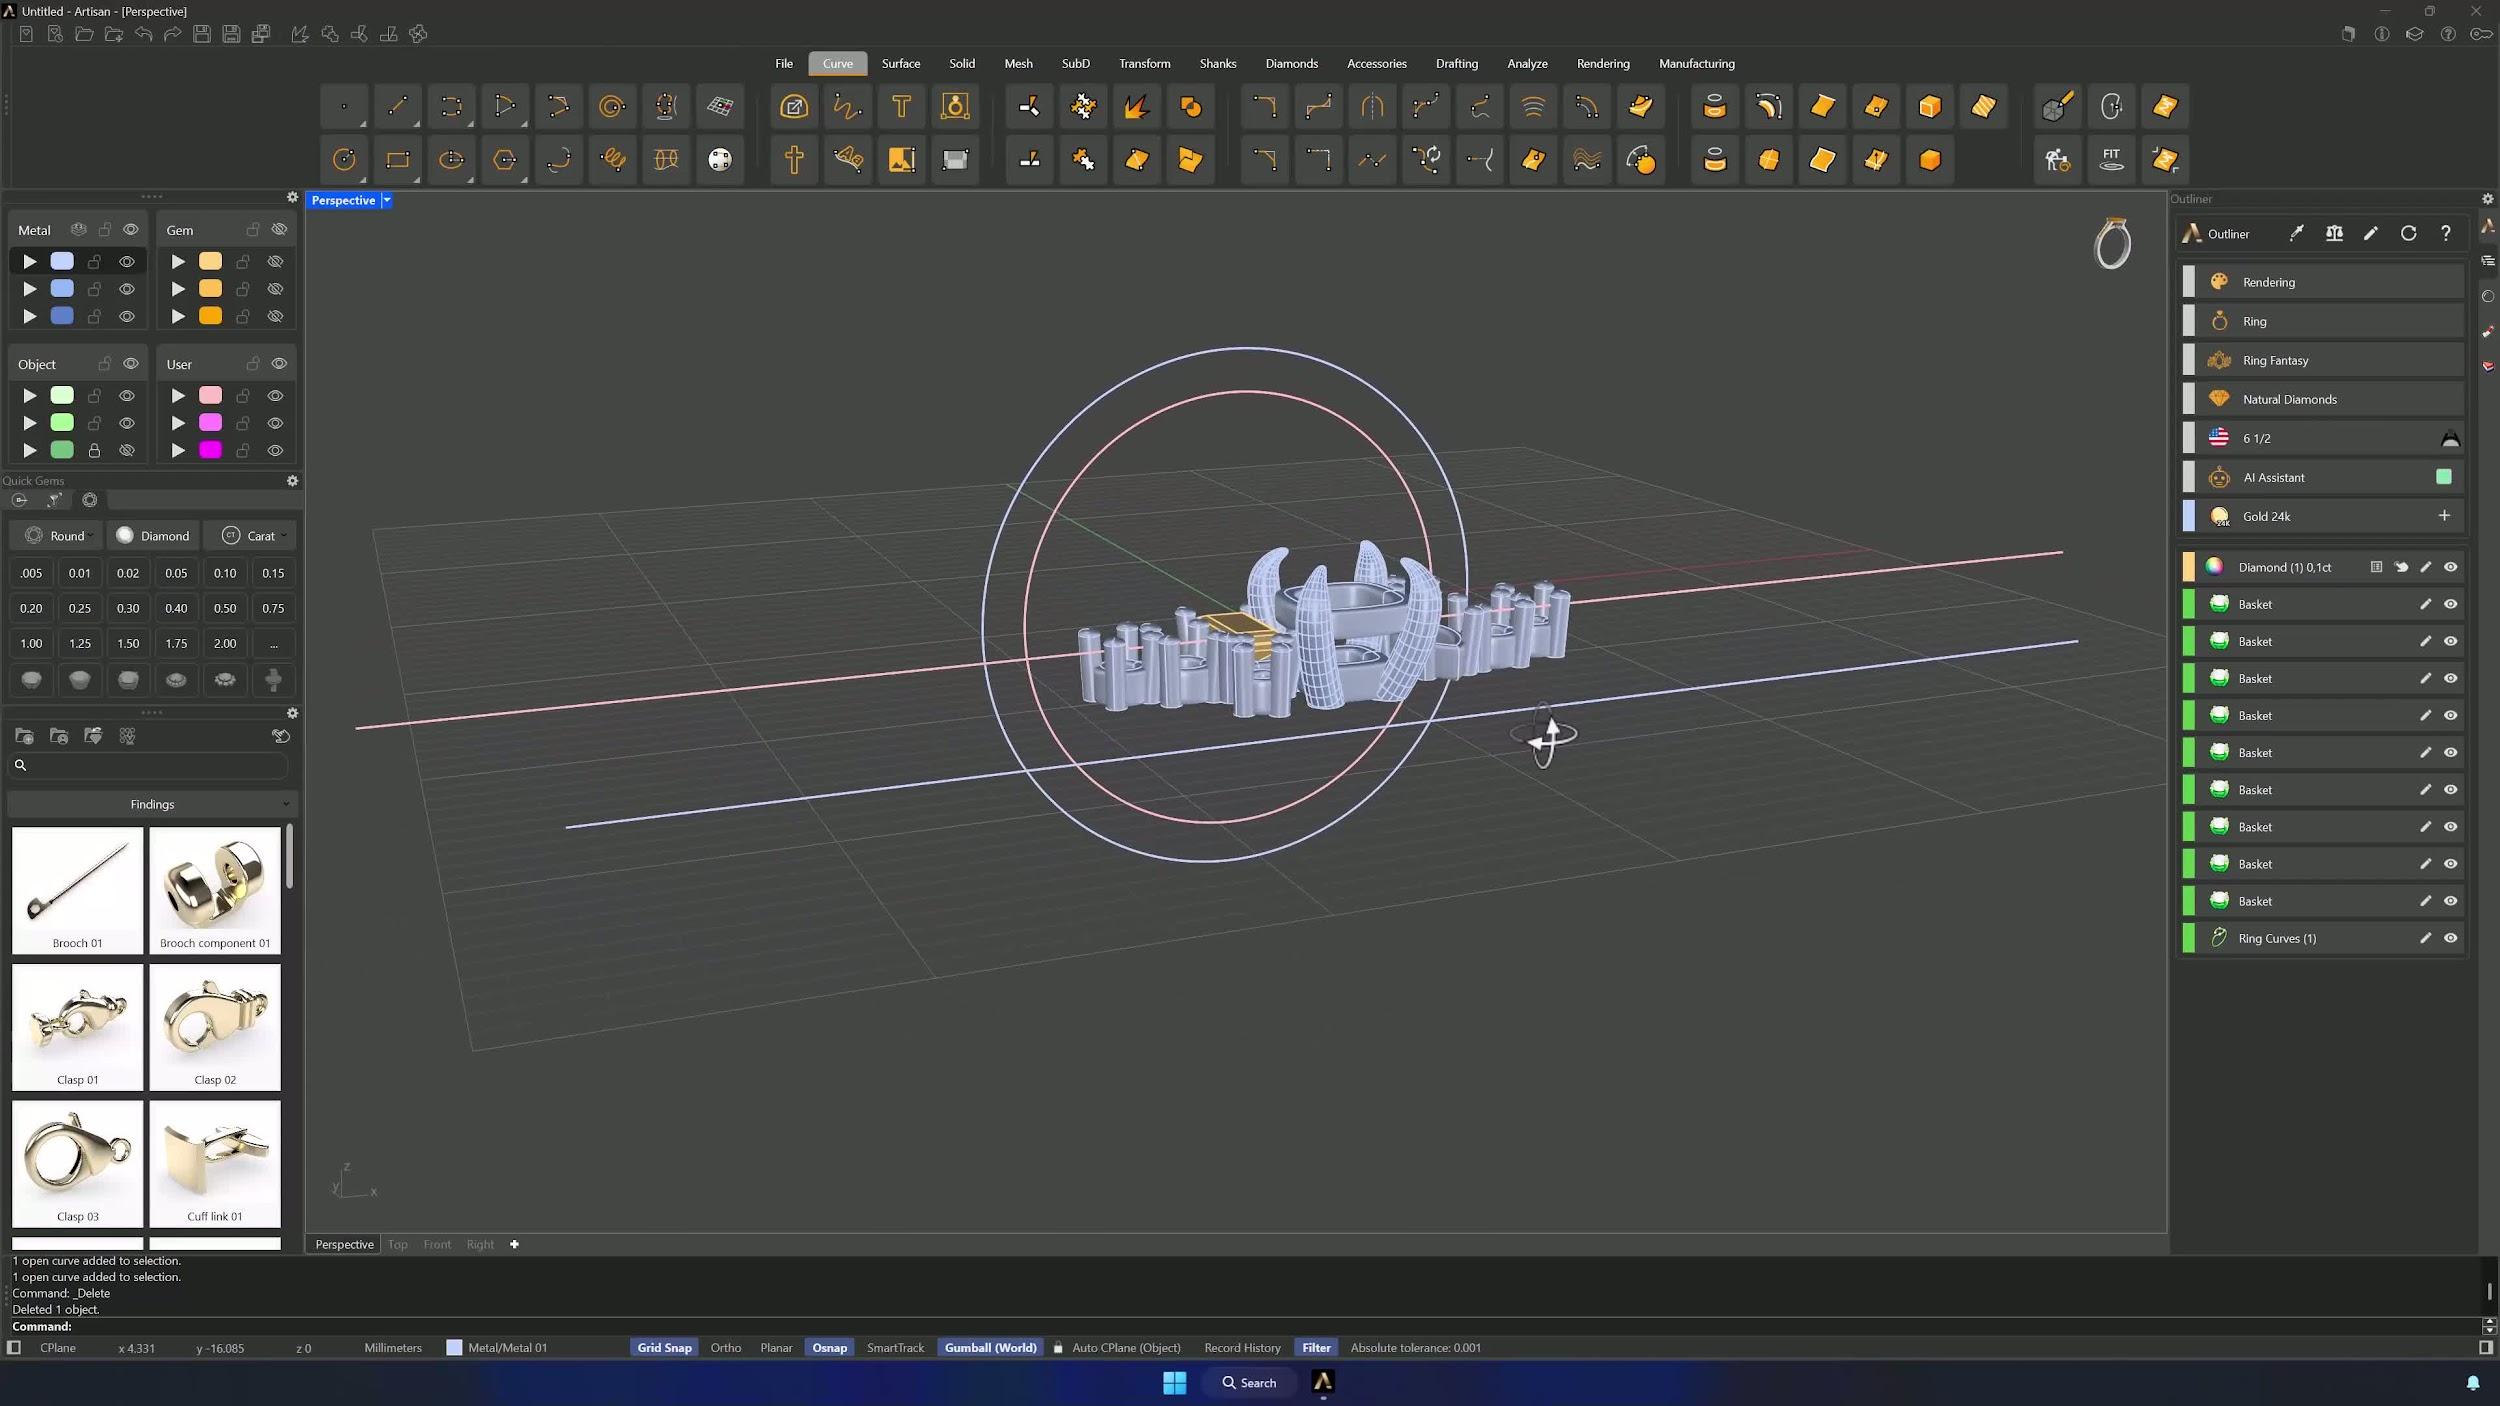Open the Carat unit dropdown
This screenshot has height=1406, width=2500.
[254, 536]
